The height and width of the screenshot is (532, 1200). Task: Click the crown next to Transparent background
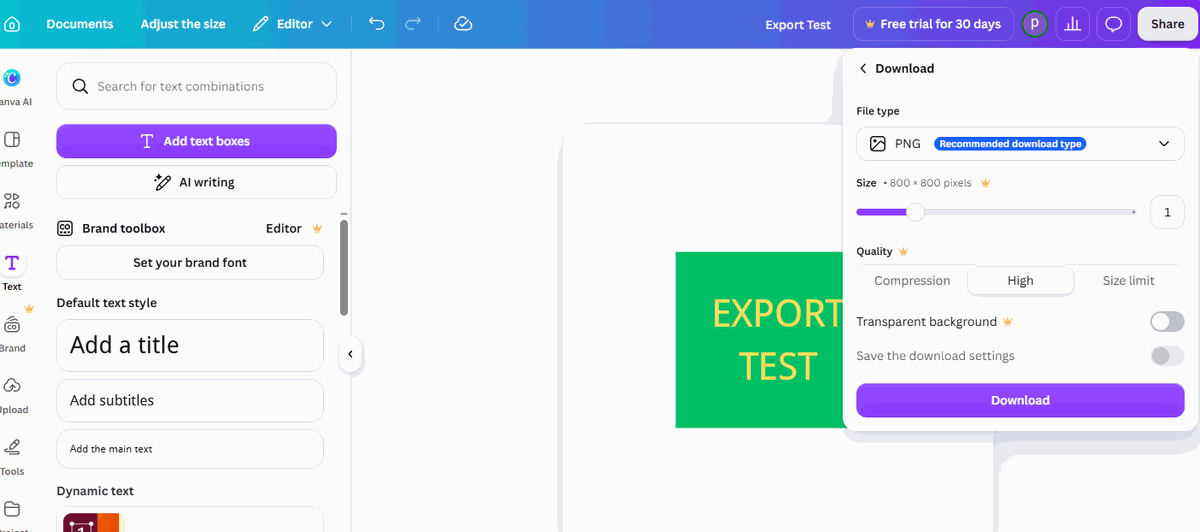click(x=1008, y=321)
